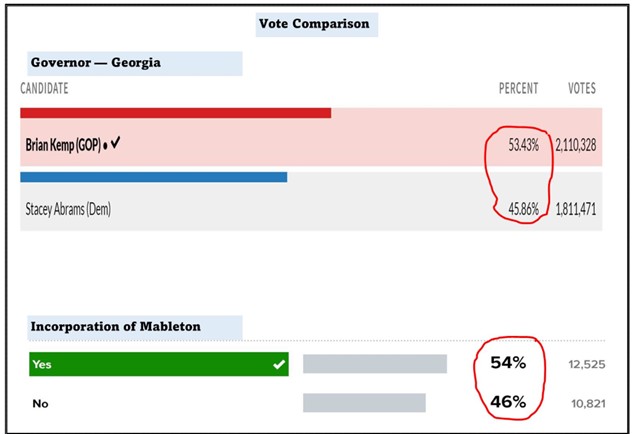The image size is (637, 434).
Task: Click the Brian Kemp (GOP) candidate name
Action: (x=62, y=144)
